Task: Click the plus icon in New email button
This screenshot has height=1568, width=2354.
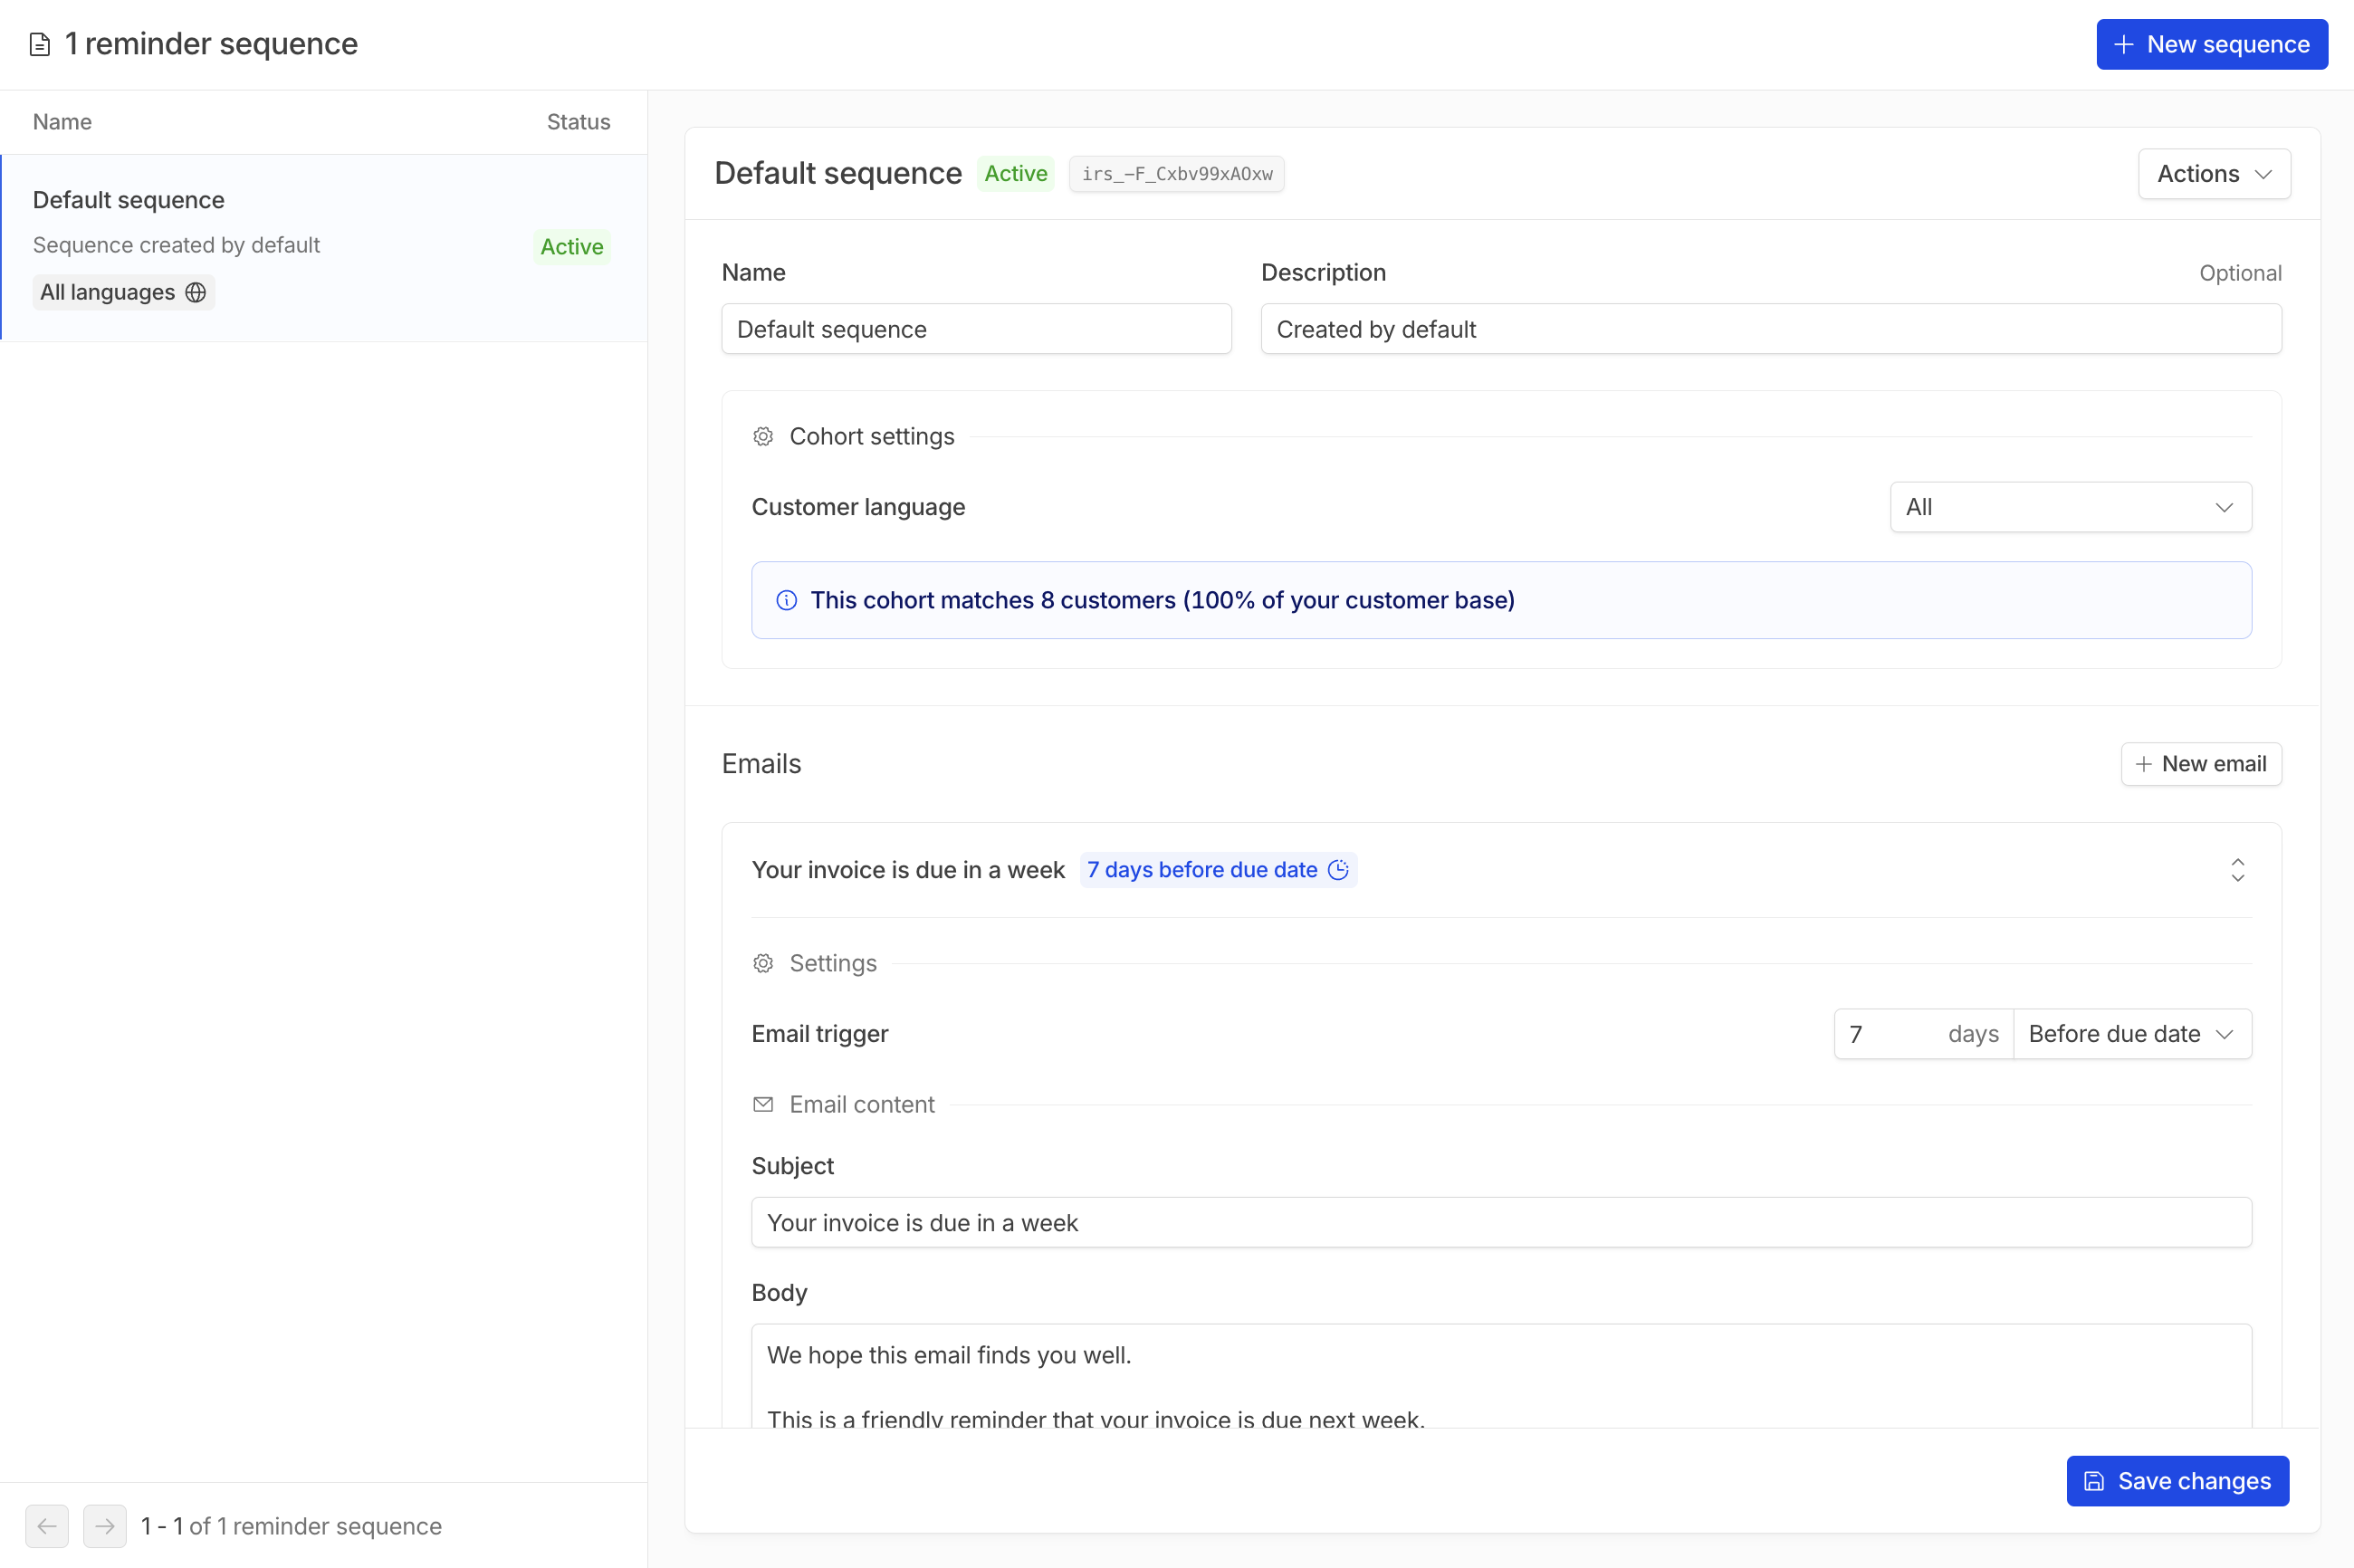Action: point(2144,764)
